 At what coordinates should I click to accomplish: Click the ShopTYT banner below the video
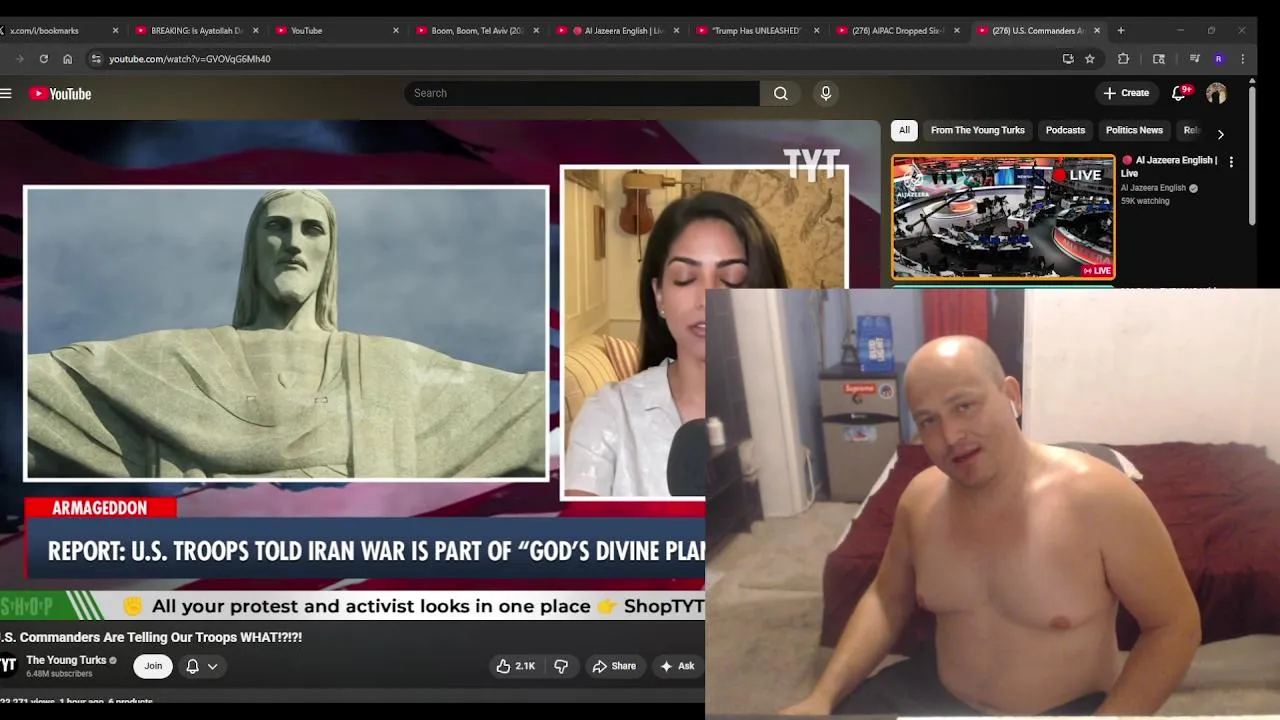[x=352, y=606]
